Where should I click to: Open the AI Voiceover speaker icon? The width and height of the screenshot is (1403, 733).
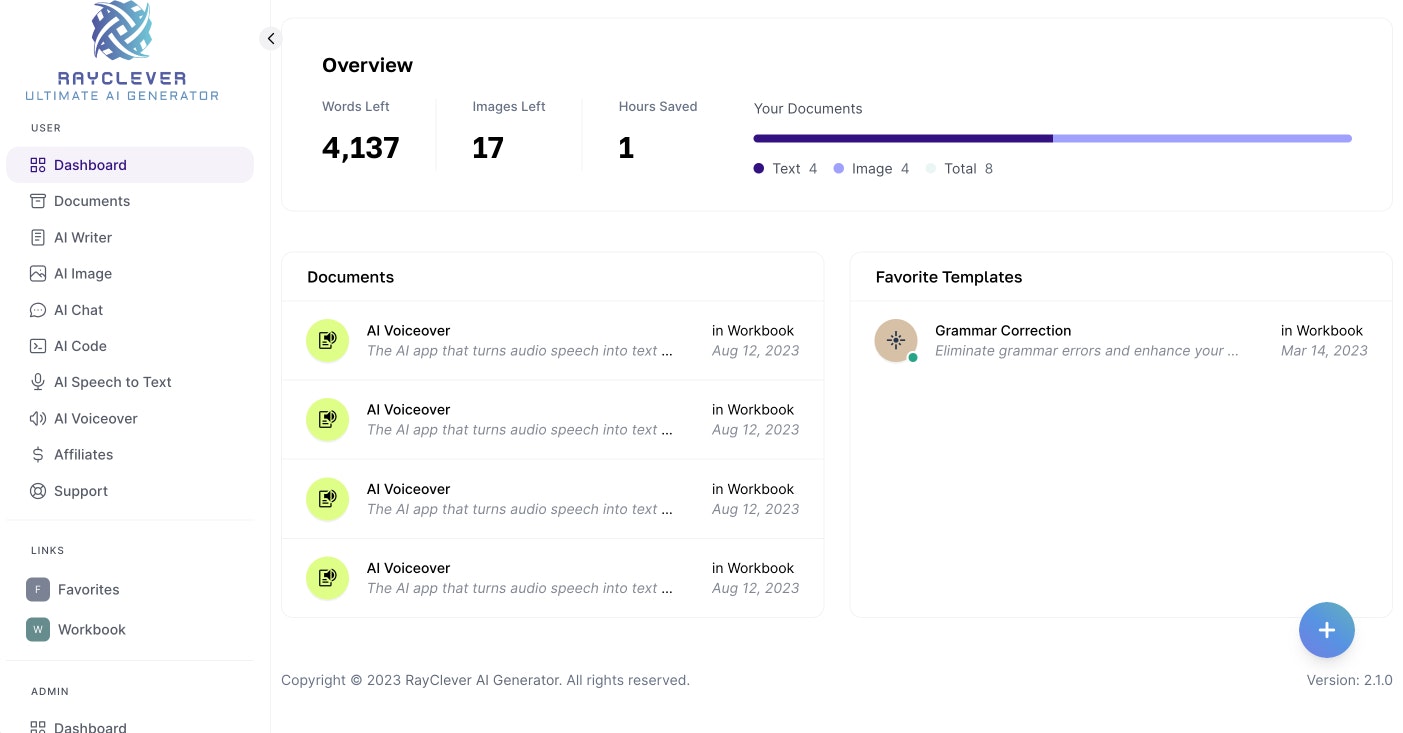pos(38,419)
